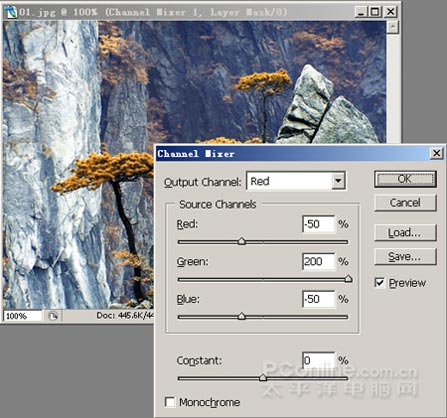
Task: Click OK to apply Channel Mixer
Action: pos(405,179)
